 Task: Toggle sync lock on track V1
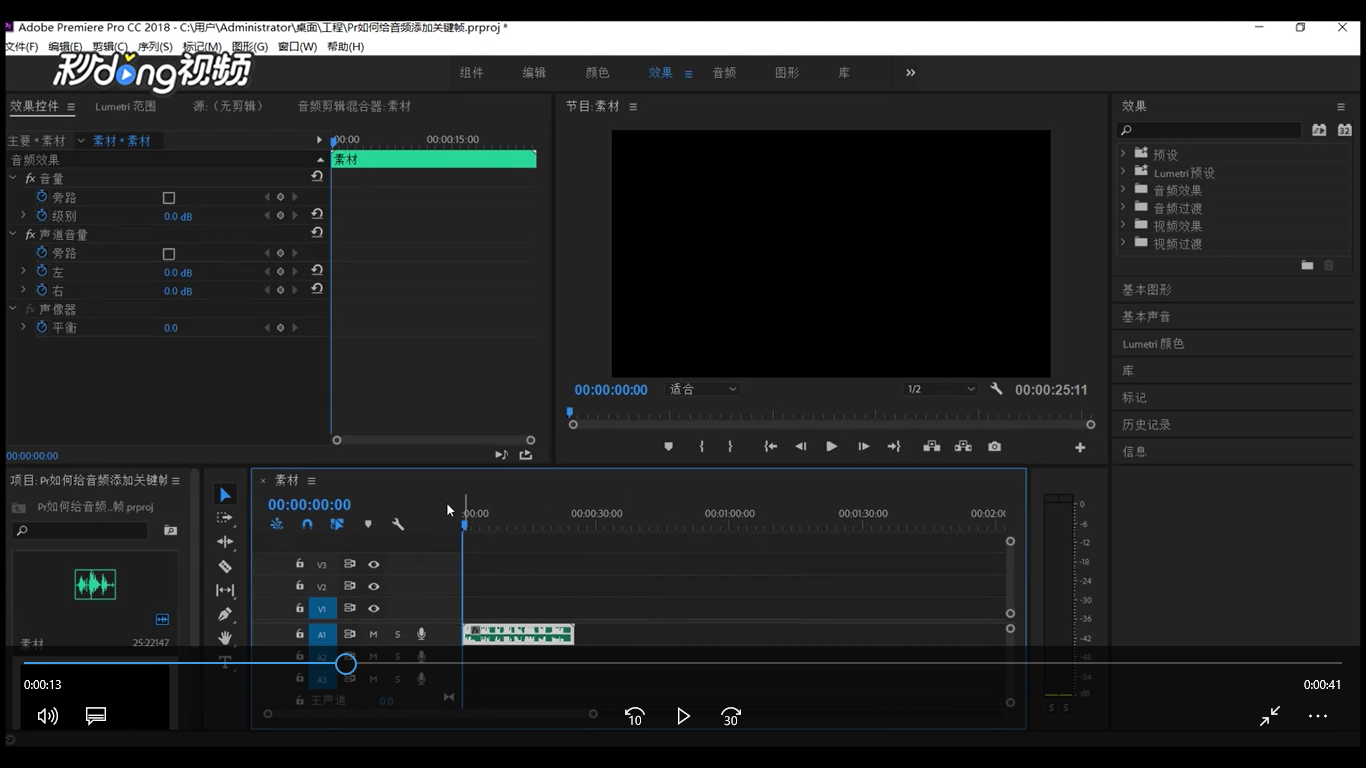(x=349, y=608)
